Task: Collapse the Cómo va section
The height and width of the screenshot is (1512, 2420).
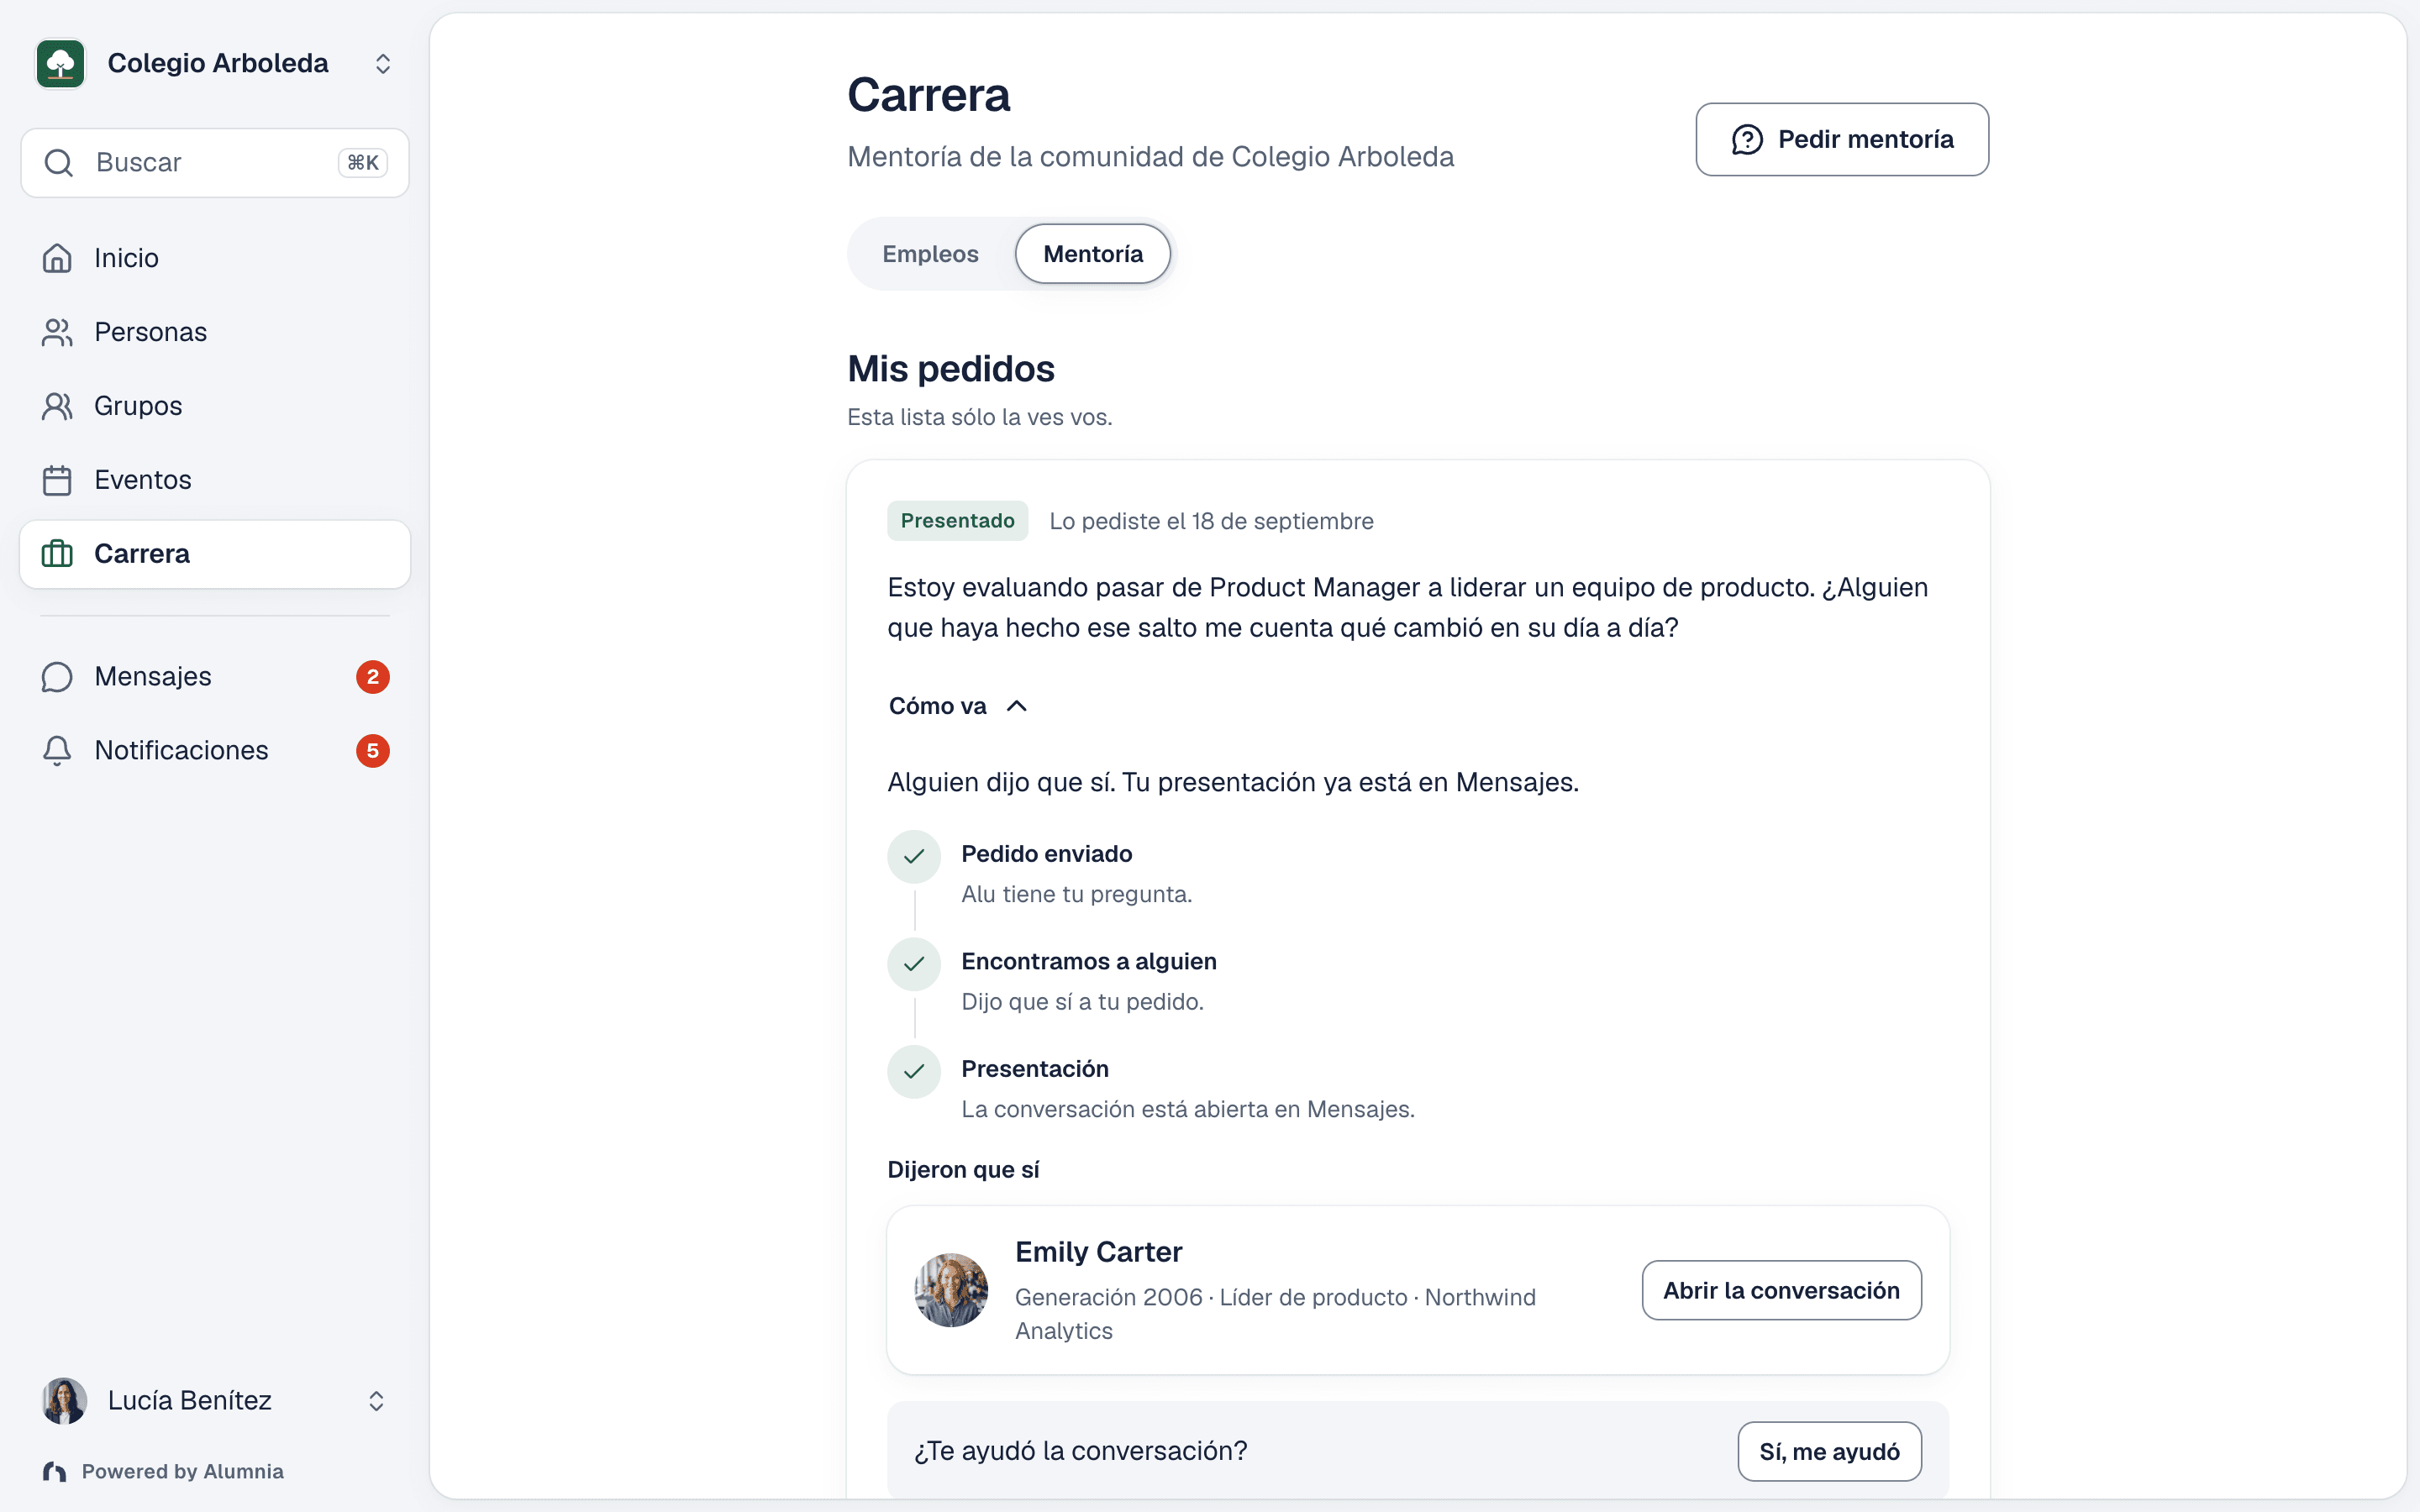Action: 958,706
